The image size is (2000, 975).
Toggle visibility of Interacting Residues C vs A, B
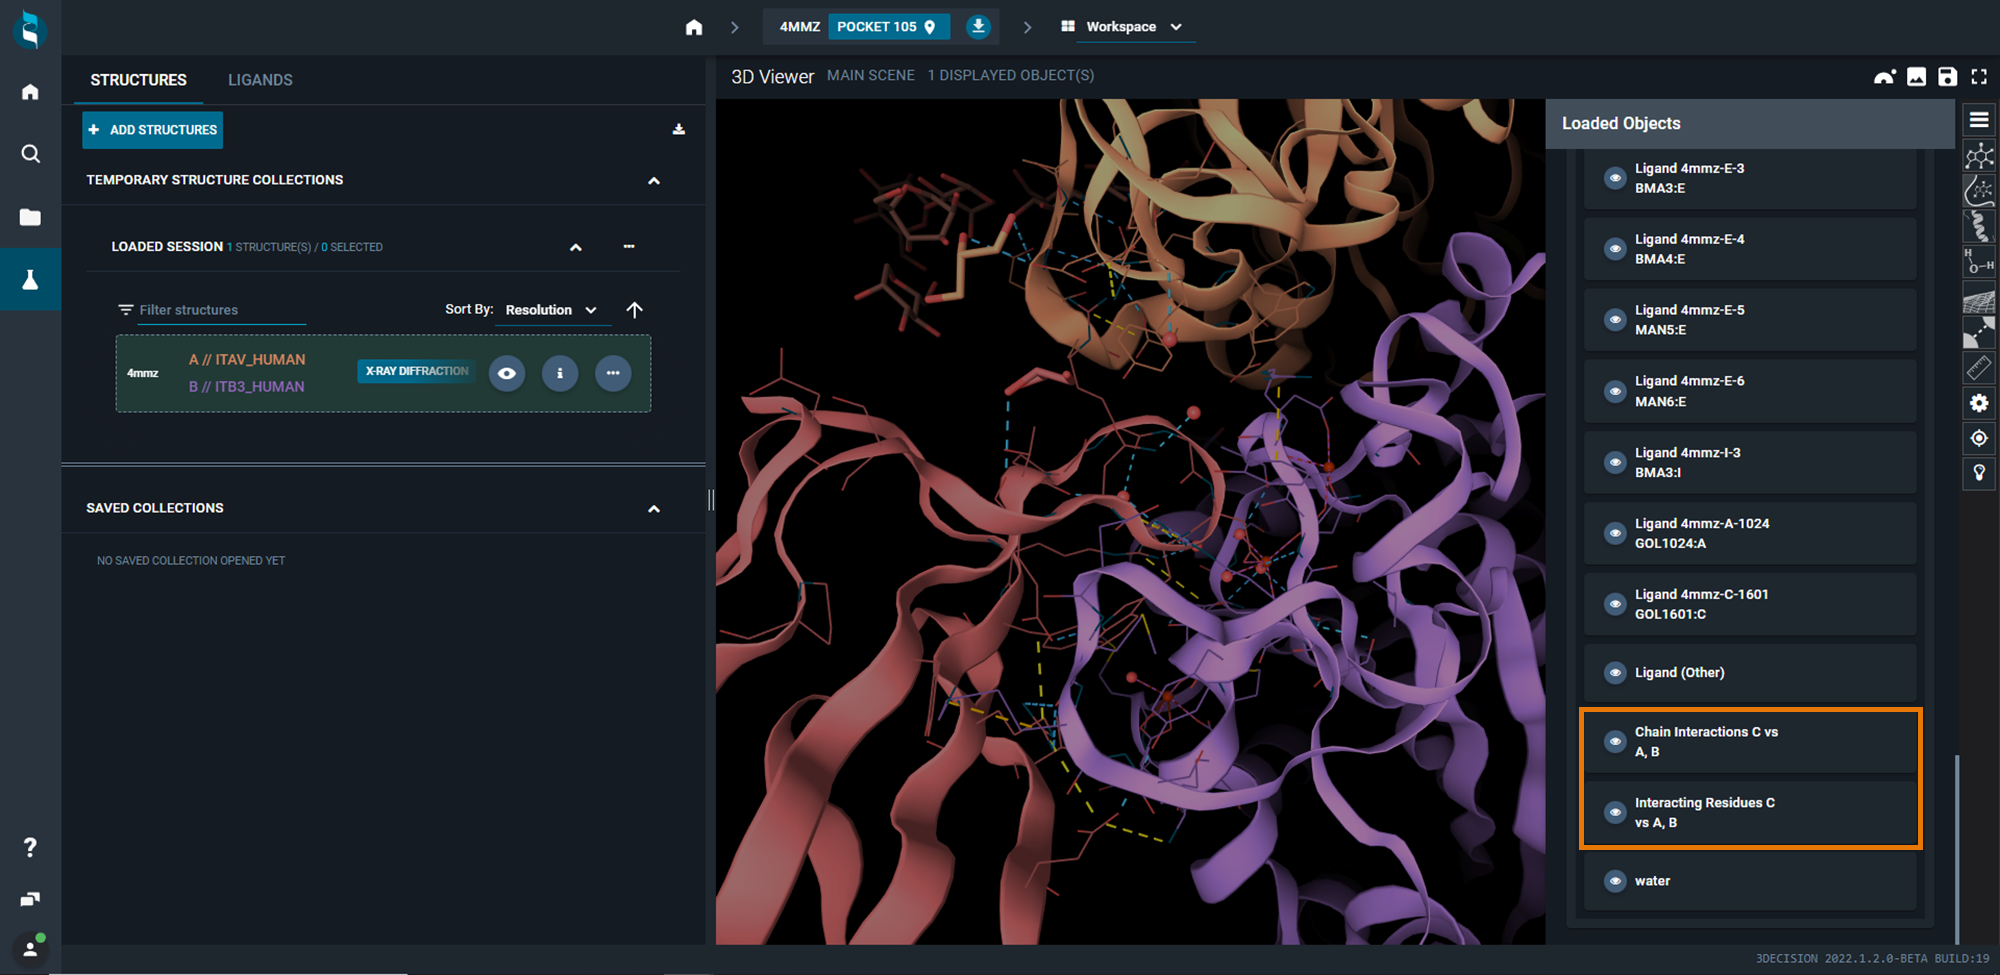1615,812
